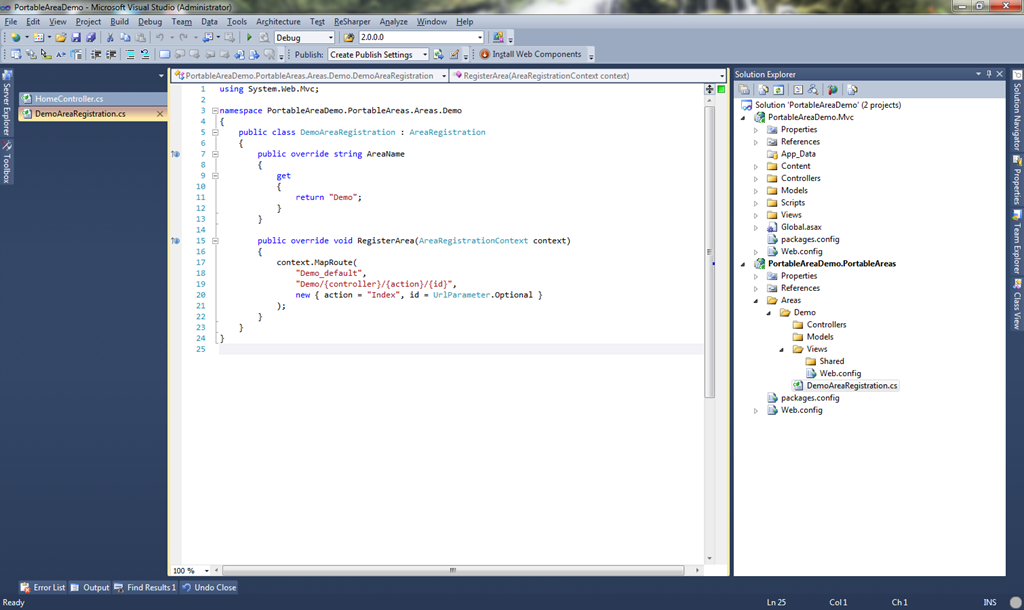
Task: Click the Redo arrow icon
Action: [x=184, y=37]
